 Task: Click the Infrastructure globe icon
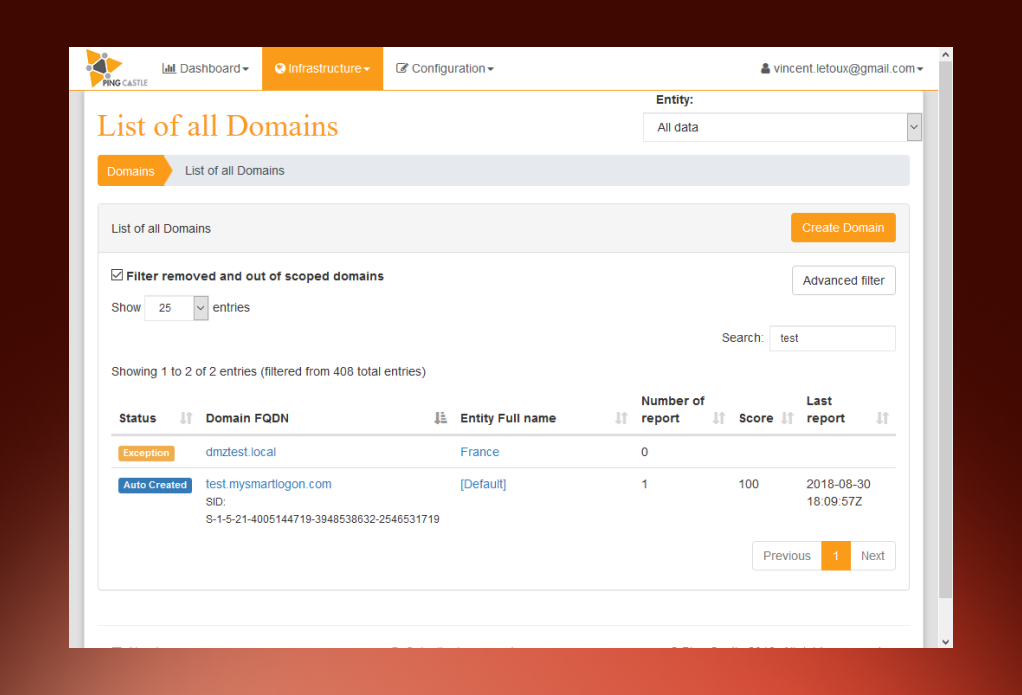pos(280,68)
